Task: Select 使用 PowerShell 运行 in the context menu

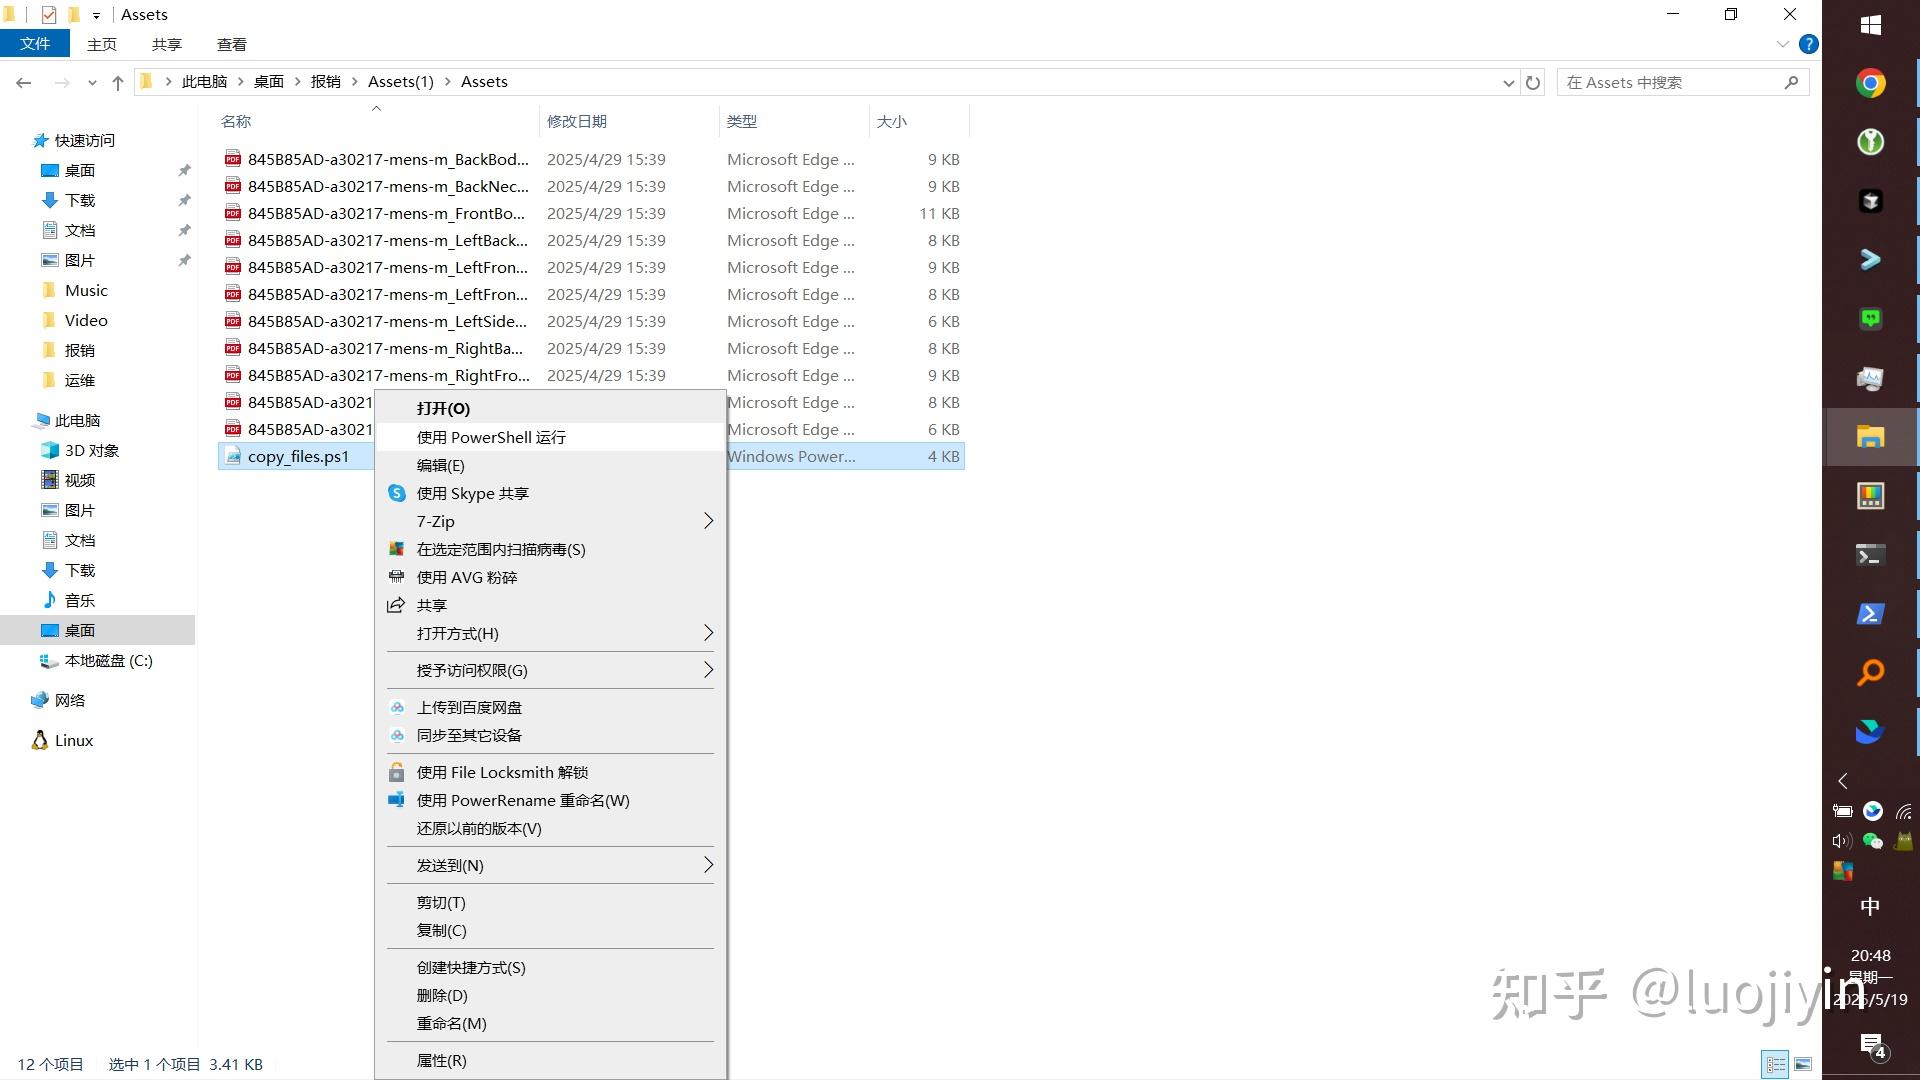Action: [x=490, y=437]
